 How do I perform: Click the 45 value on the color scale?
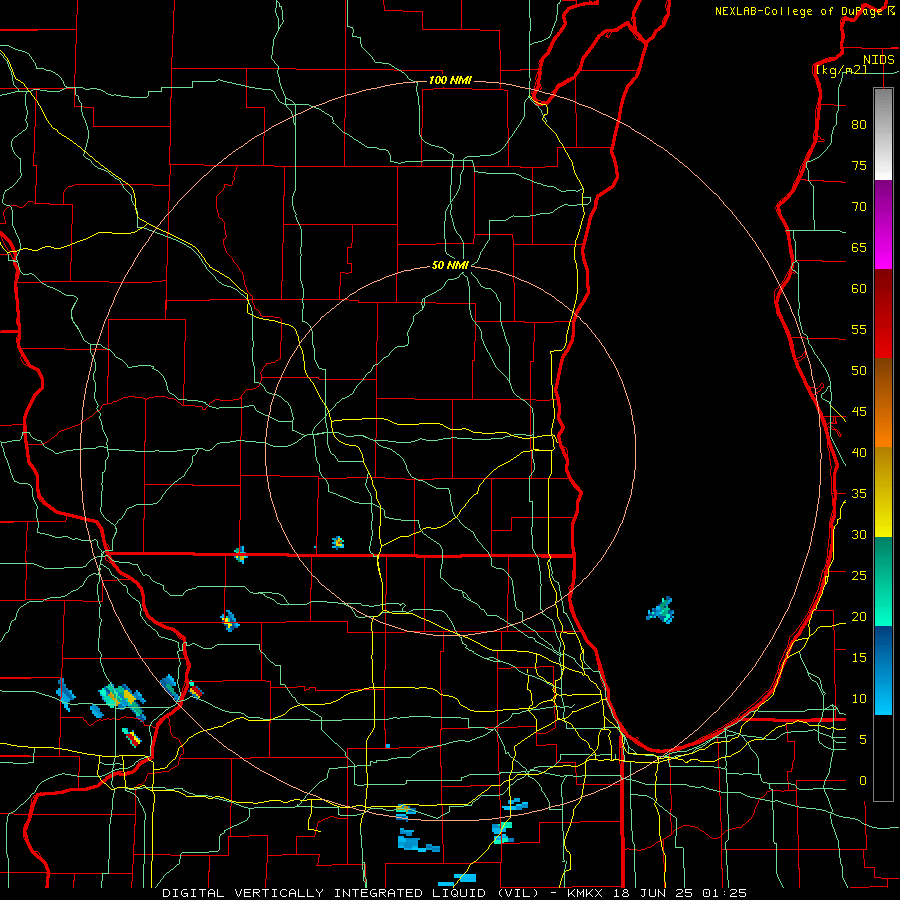pos(859,412)
